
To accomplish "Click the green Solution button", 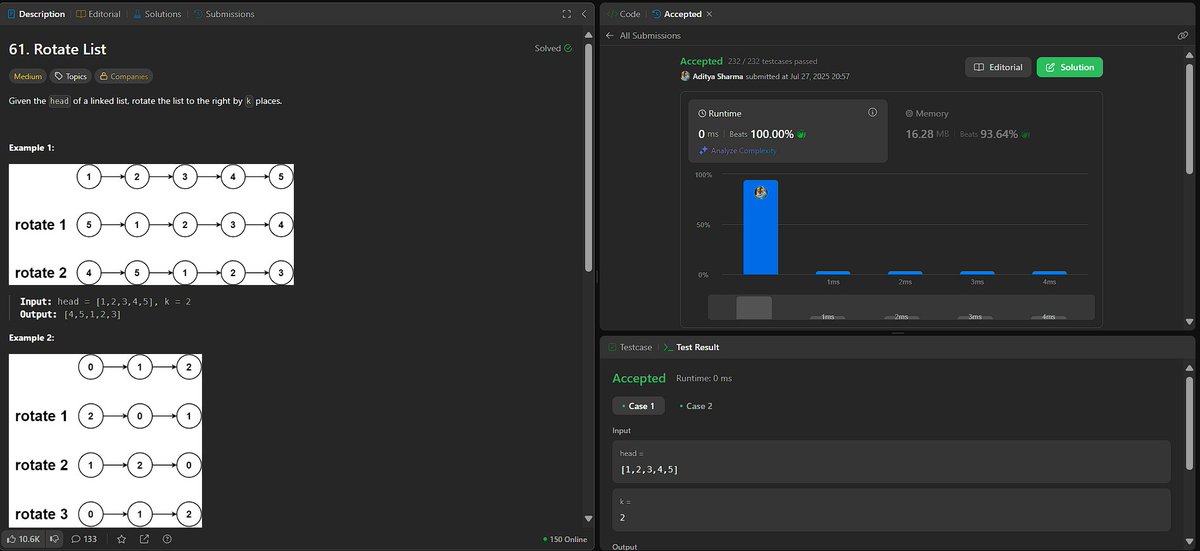I will click(x=1069, y=67).
